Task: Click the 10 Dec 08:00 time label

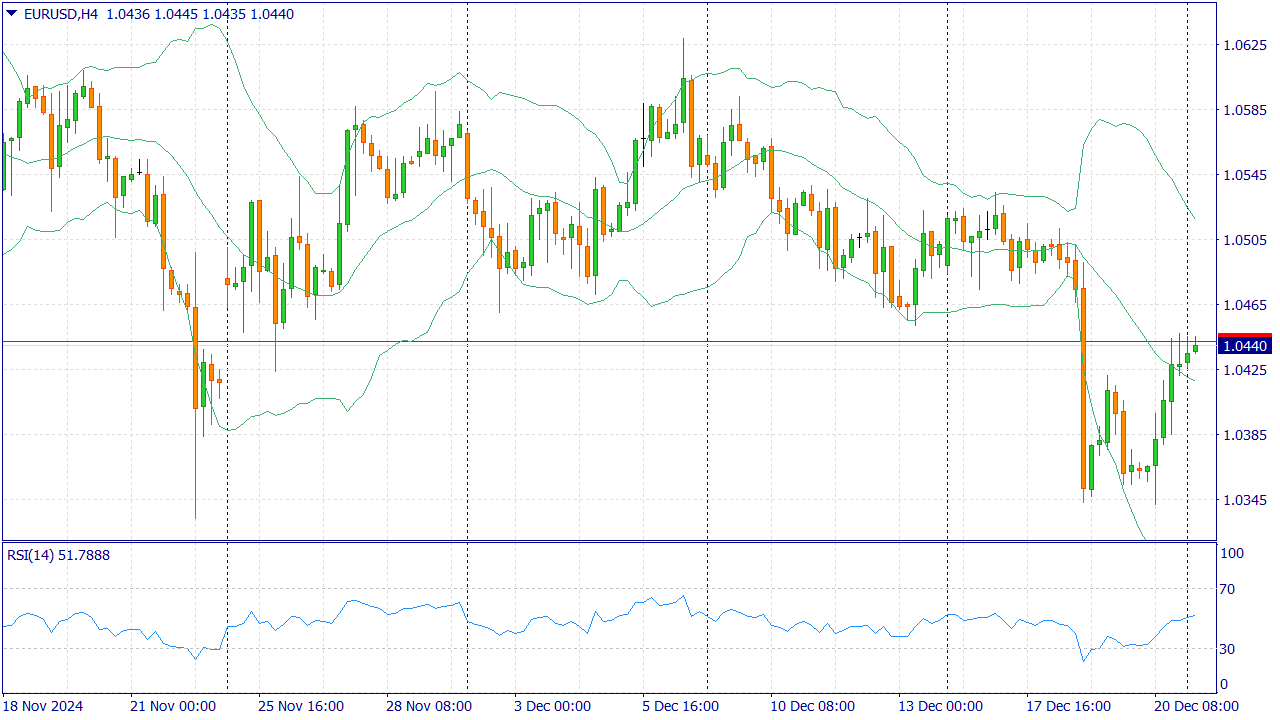Action: [x=813, y=706]
